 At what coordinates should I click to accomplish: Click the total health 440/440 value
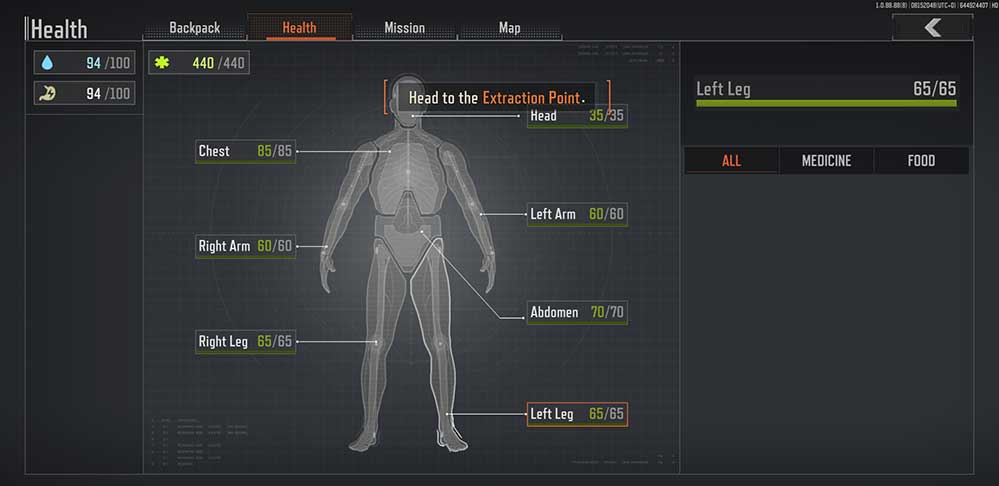click(218, 62)
